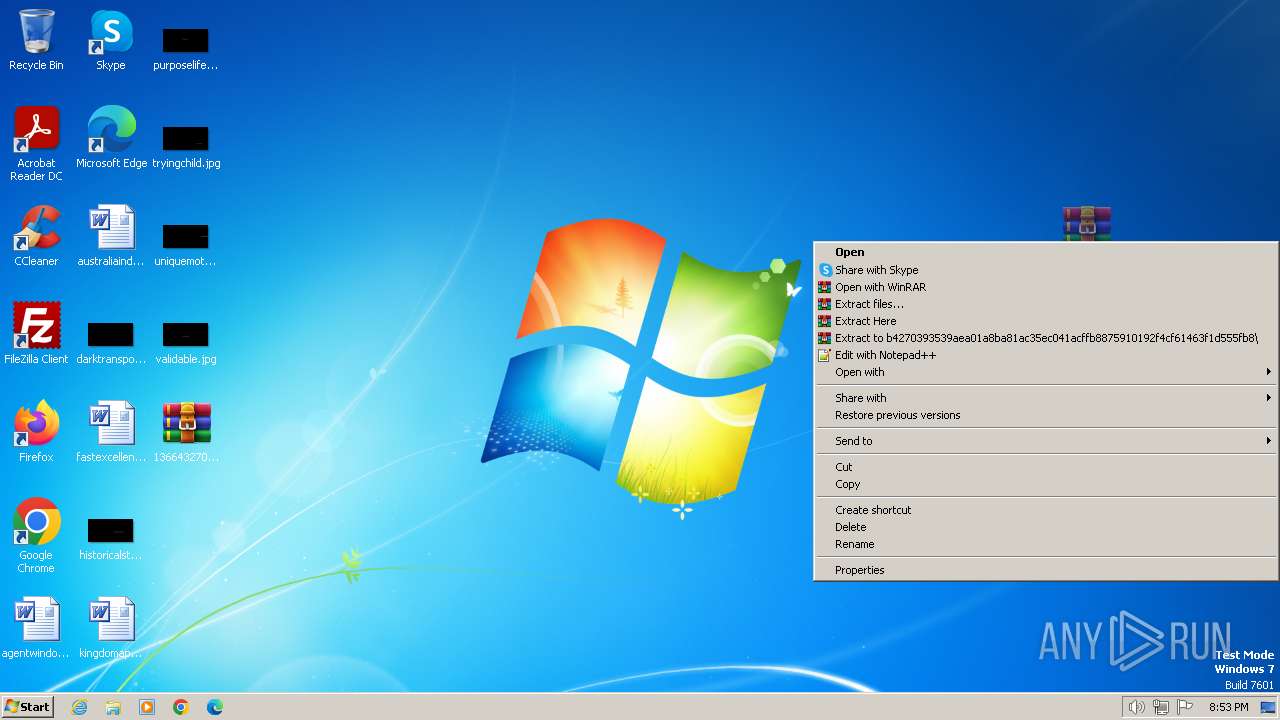The width and height of the screenshot is (1280, 720).
Task: Choose Open in the context menu
Action: pyautogui.click(x=1046, y=252)
